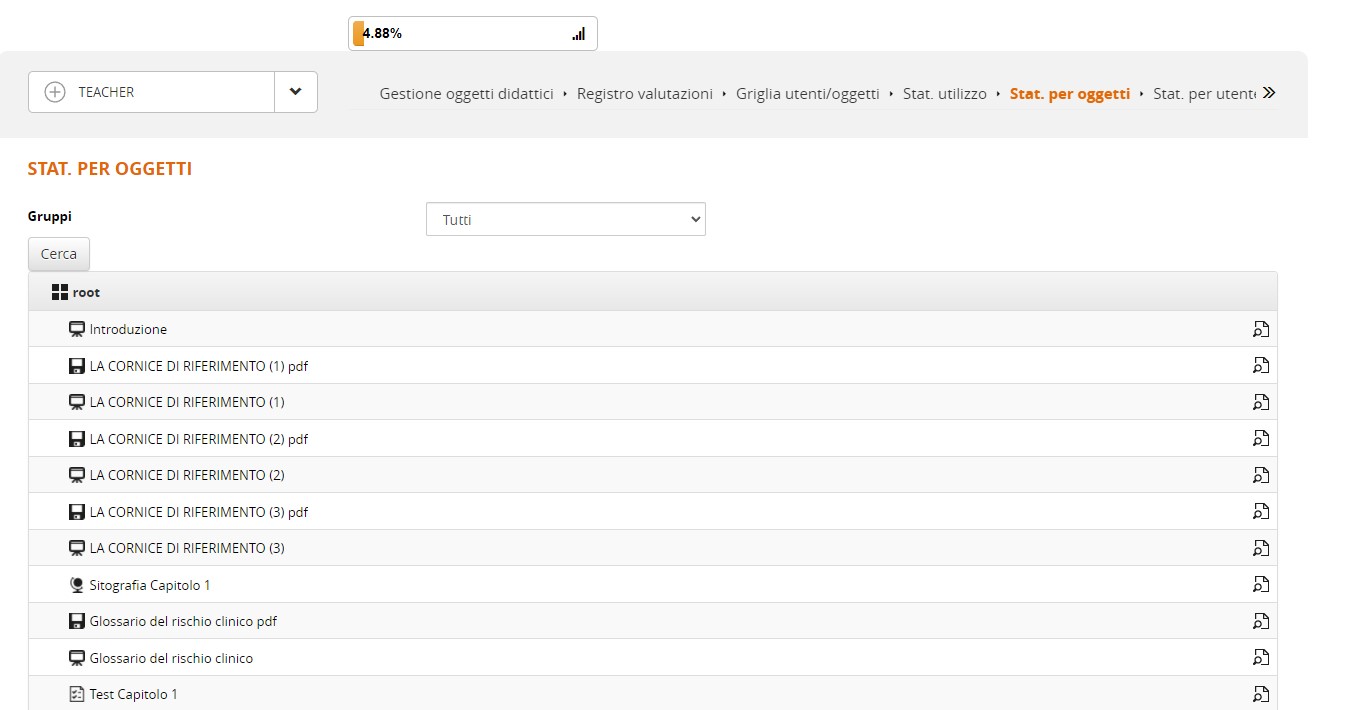Click the plus icon beside TEACHER
1348x710 pixels.
pyautogui.click(x=55, y=92)
